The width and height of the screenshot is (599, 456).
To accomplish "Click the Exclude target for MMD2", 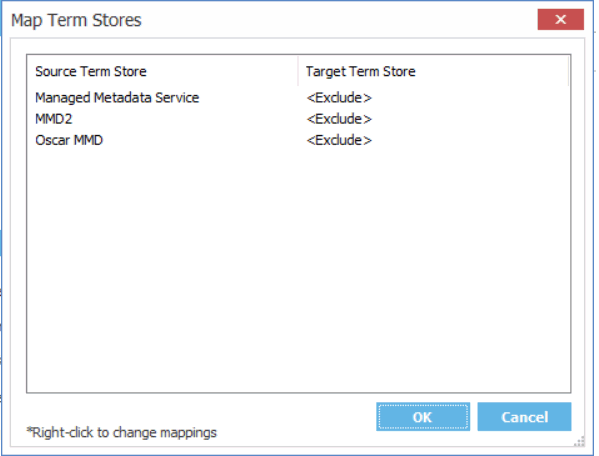I will pyautogui.click(x=339, y=119).
